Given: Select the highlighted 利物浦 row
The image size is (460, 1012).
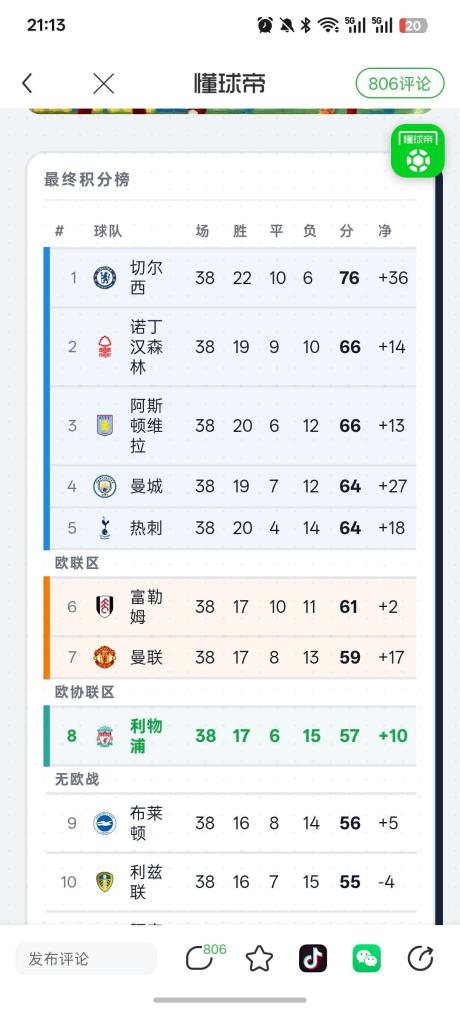Looking at the screenshot, I should [230, 736].
